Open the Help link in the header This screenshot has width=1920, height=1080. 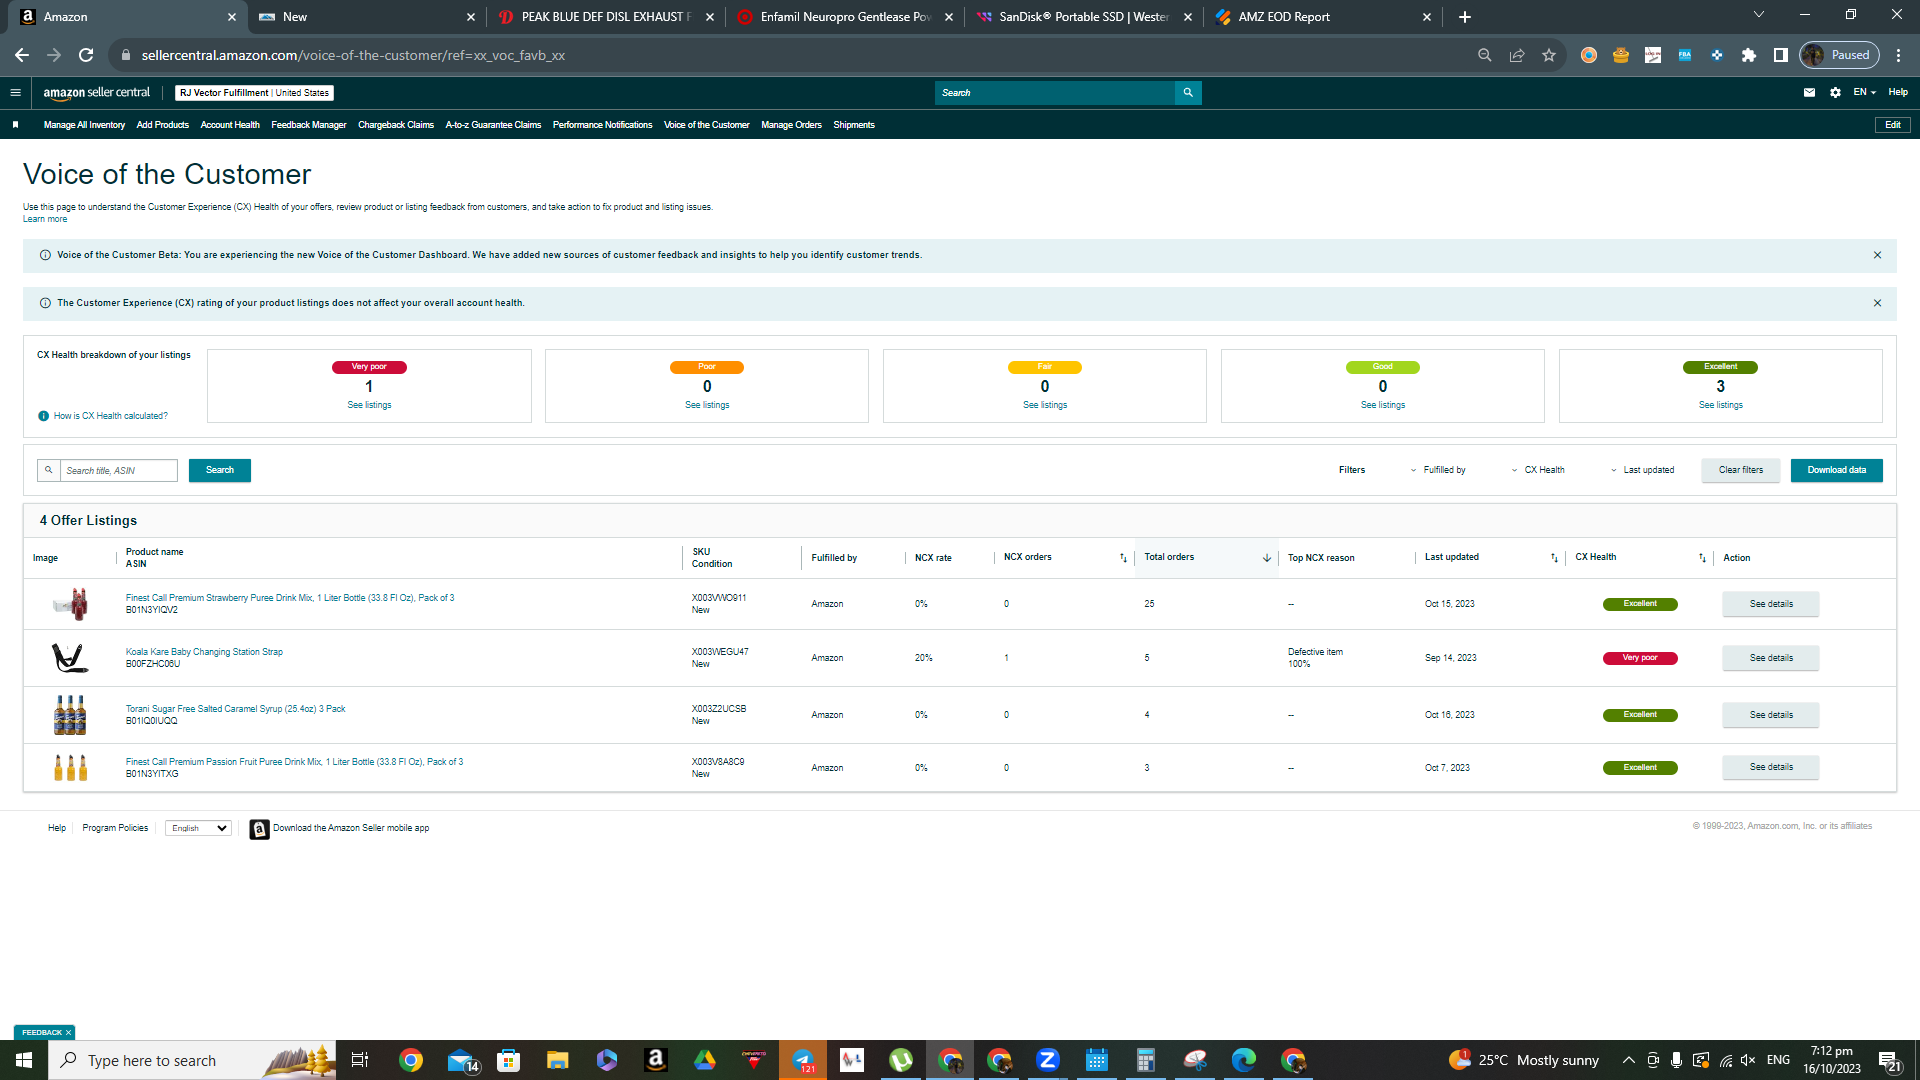(1898, 93)
